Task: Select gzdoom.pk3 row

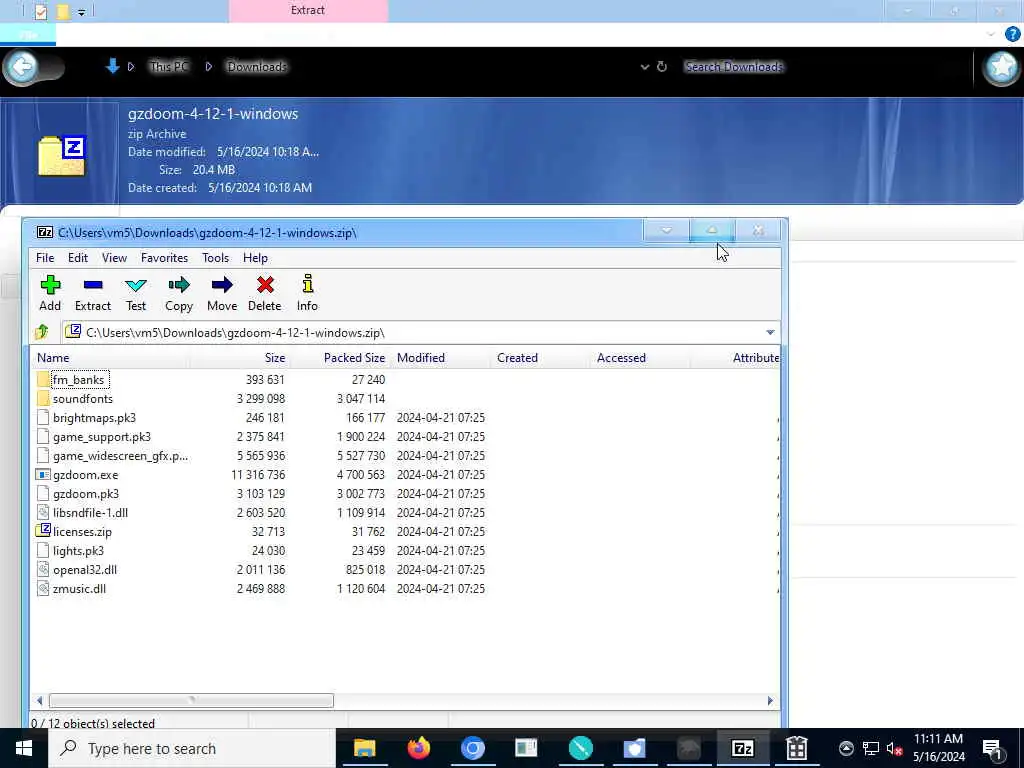Action: click(x=86, y=494)
